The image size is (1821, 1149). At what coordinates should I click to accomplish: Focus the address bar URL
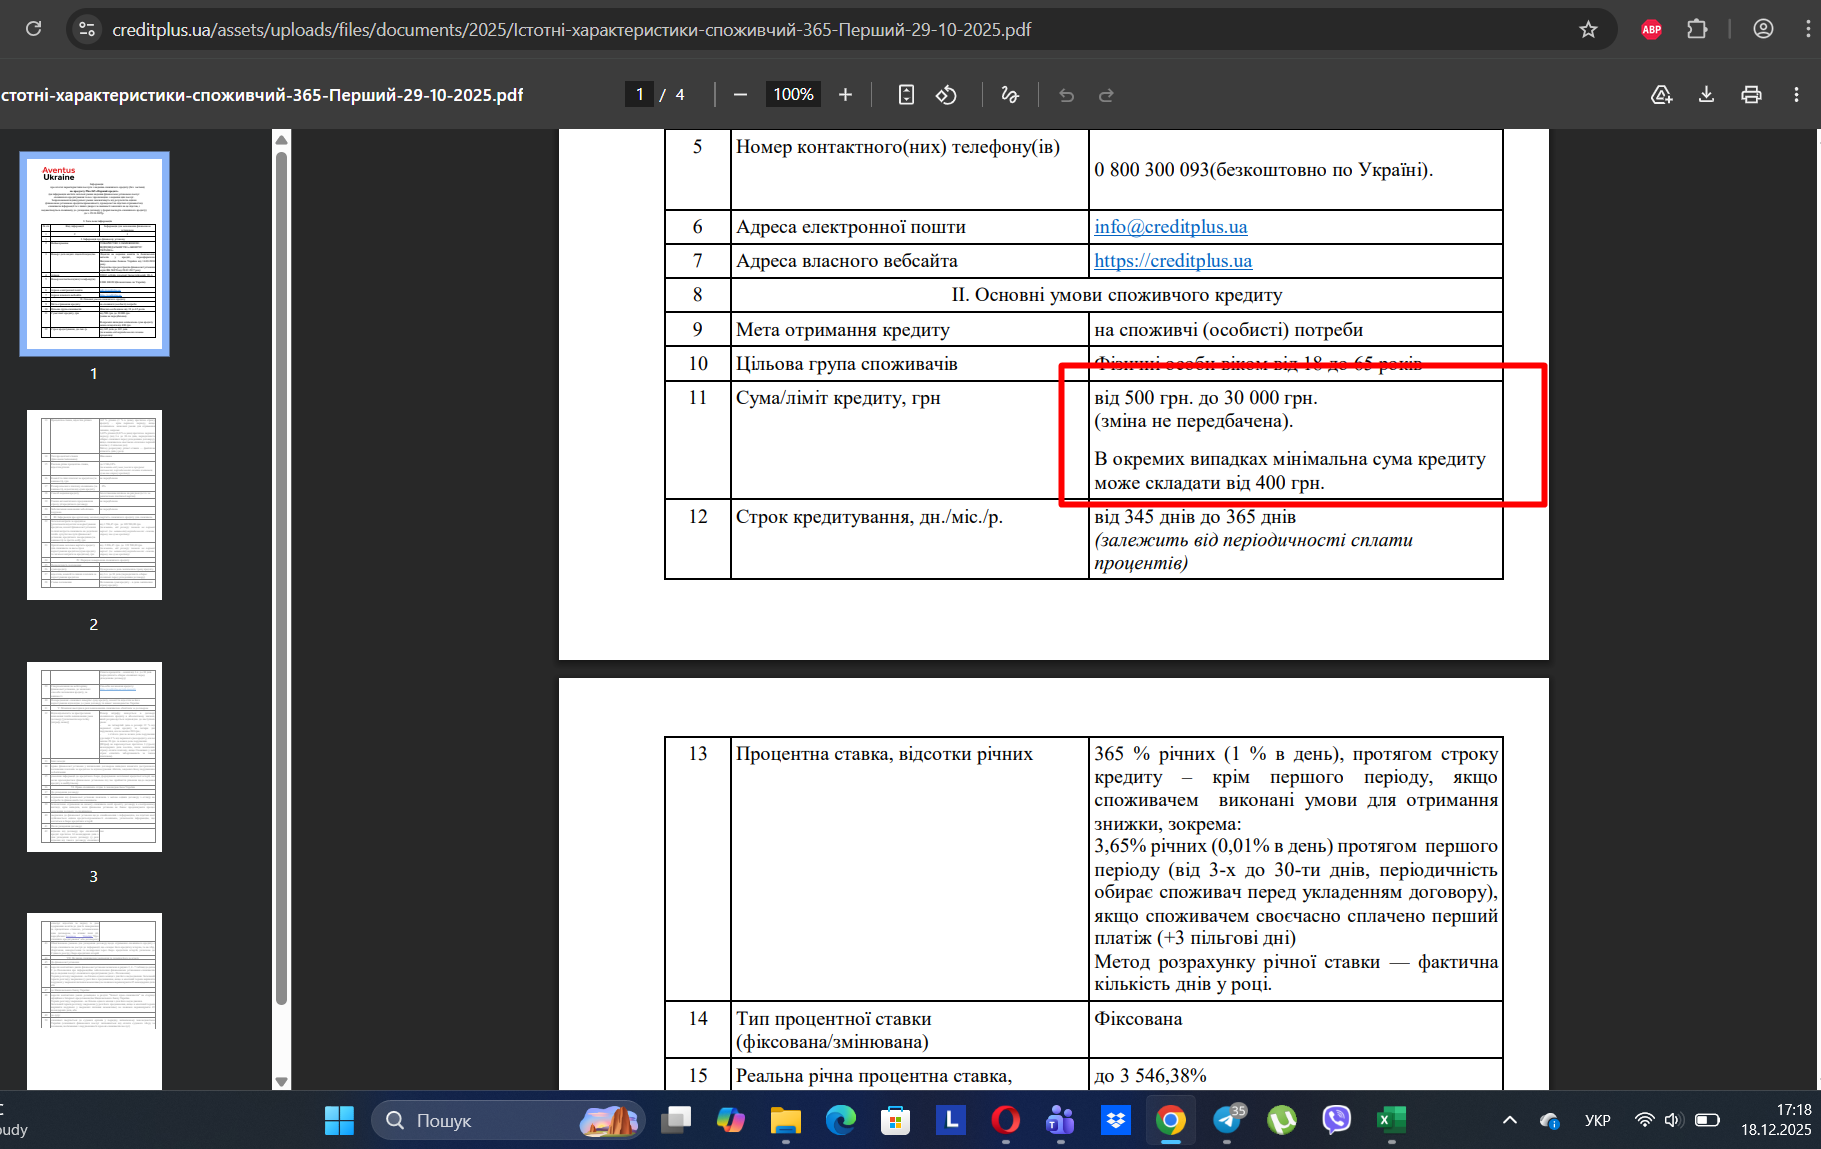pos(571,30)
